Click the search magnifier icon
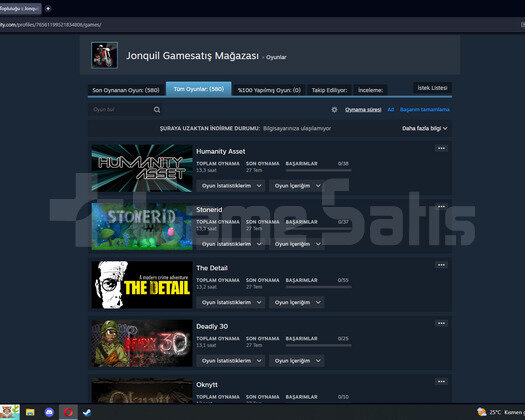 coord(157,110)
